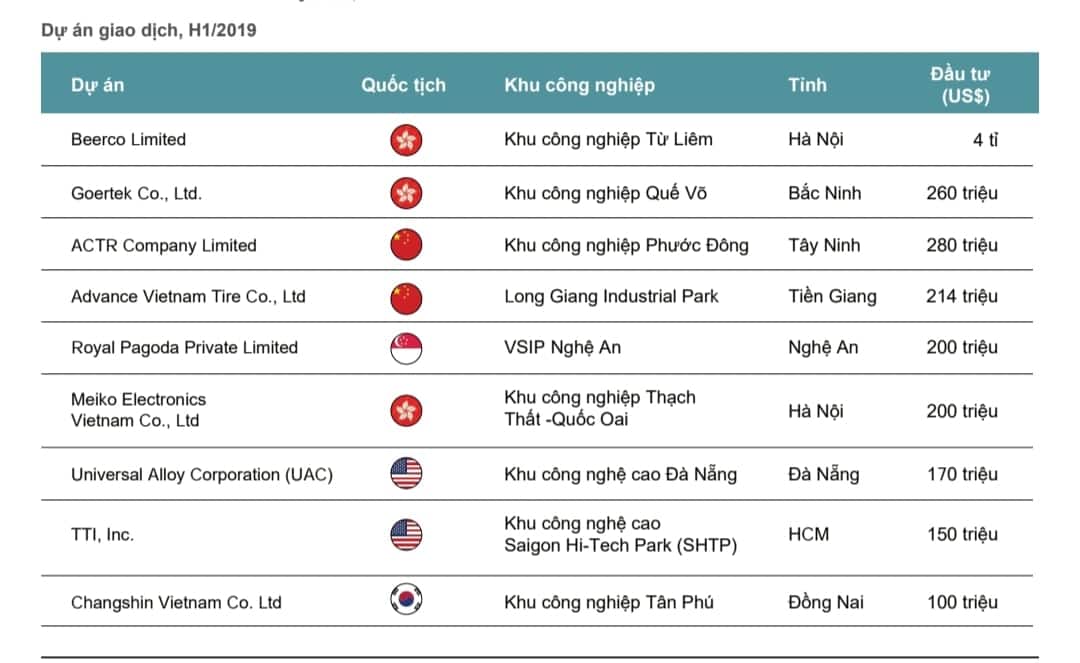Click the 'Beerco Limited' project name

click(x=128, y=140)
